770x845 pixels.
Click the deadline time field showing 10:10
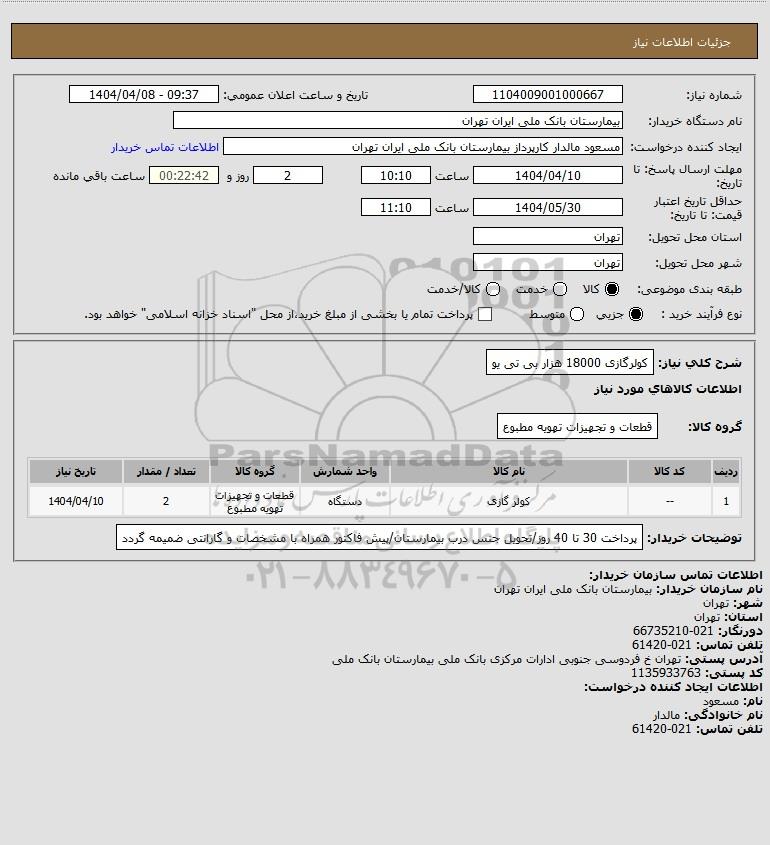(x=396, y=175)
